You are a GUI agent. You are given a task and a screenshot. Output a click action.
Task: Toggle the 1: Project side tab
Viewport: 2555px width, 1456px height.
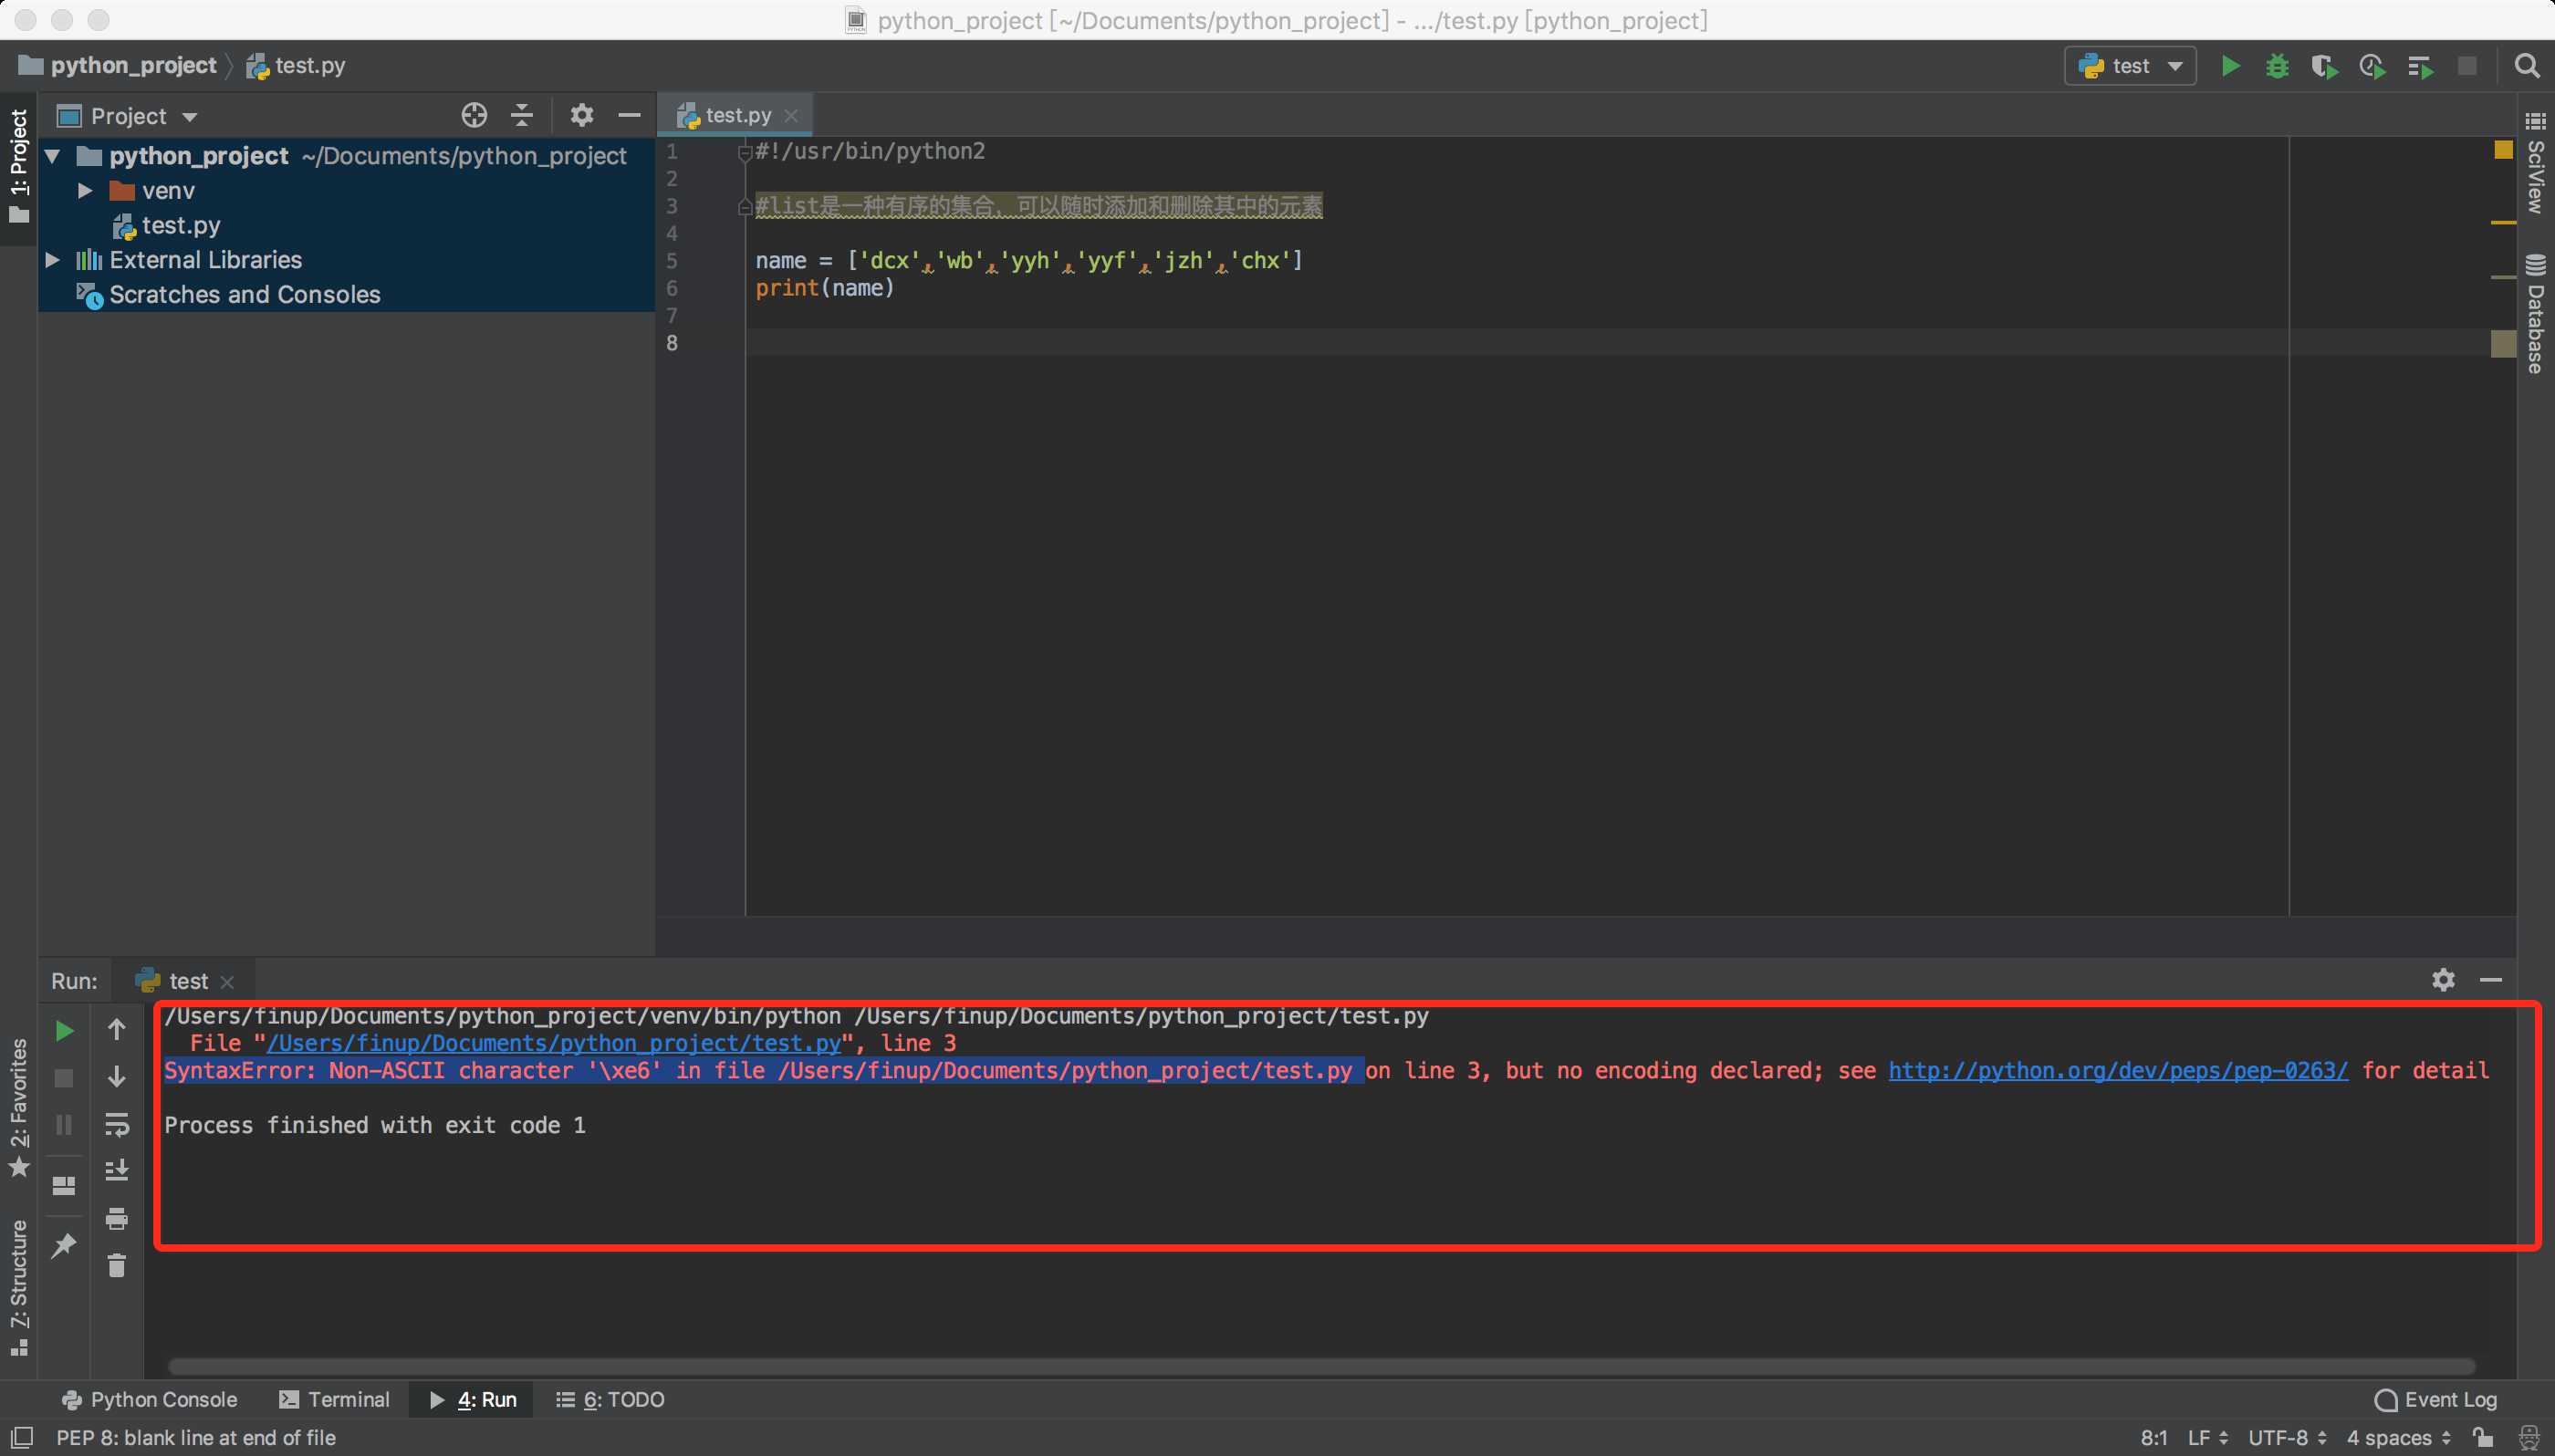pyautogui.click(x=19, y=167)
